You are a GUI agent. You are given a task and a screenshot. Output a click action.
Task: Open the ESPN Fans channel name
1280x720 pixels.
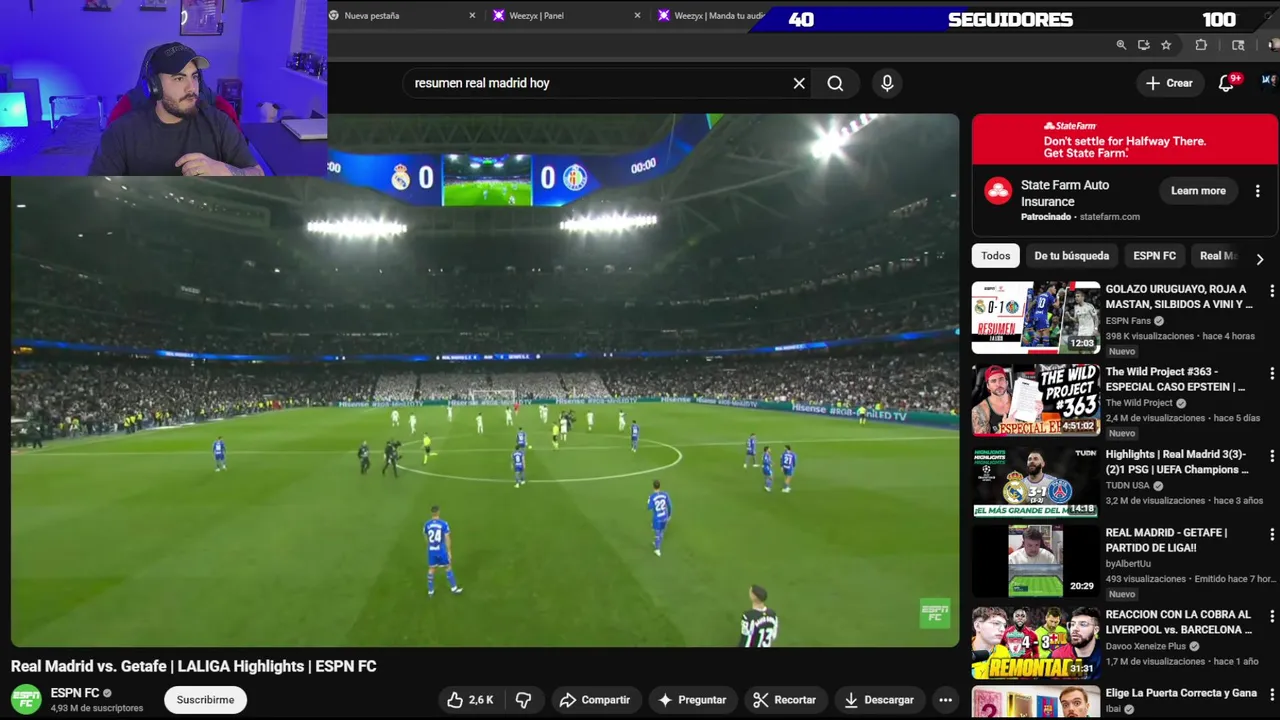(1128, 321)
